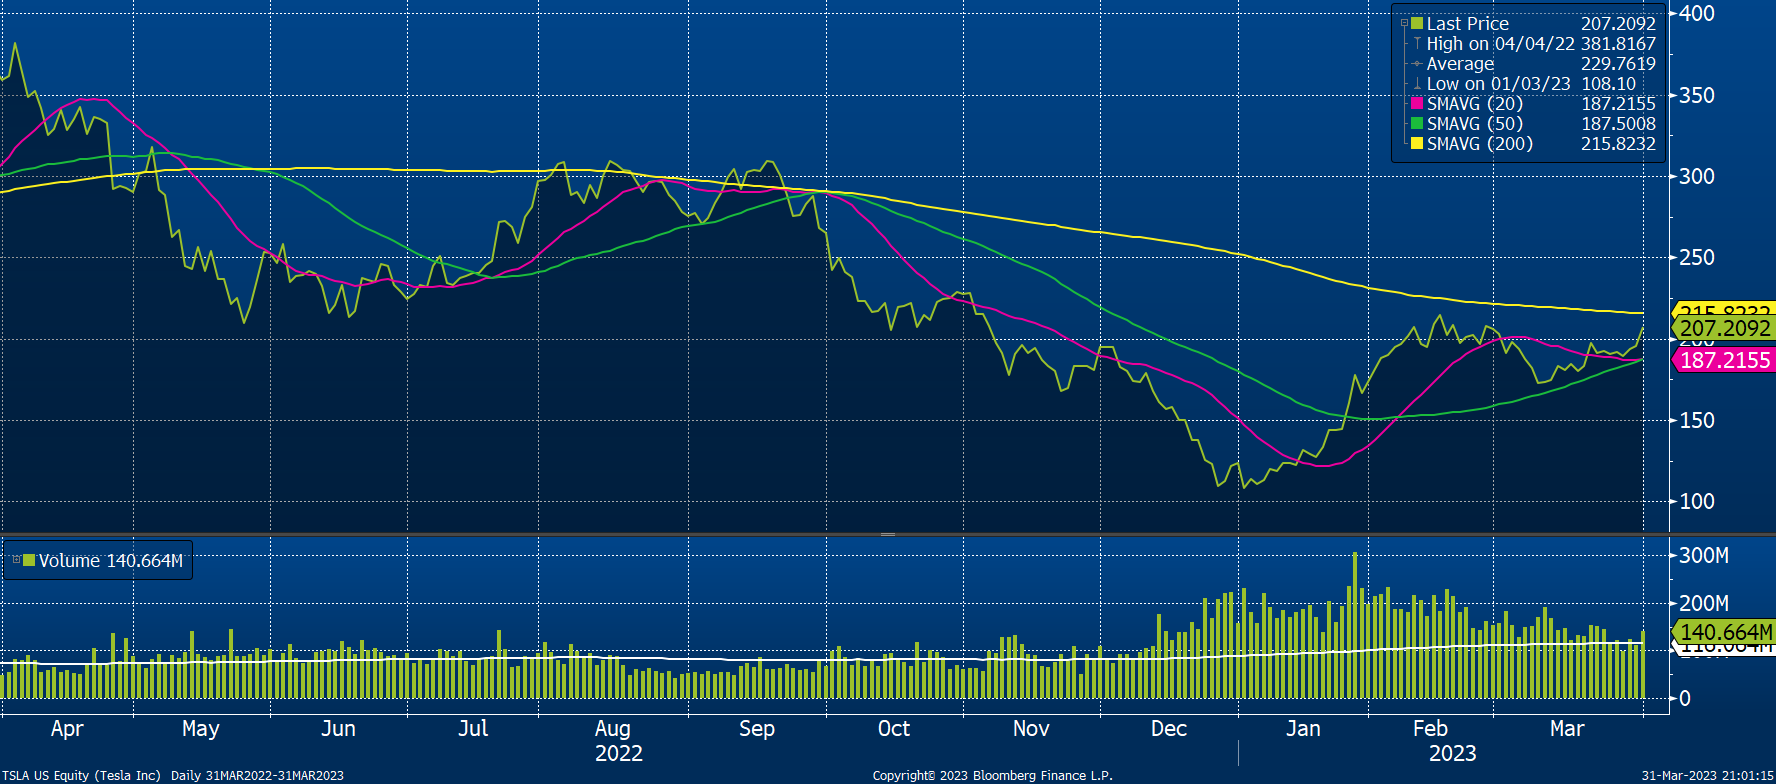The image size is (1776, 784).
Task: Select the High on 04/04/22 legend row
Action: point(1541,43)
